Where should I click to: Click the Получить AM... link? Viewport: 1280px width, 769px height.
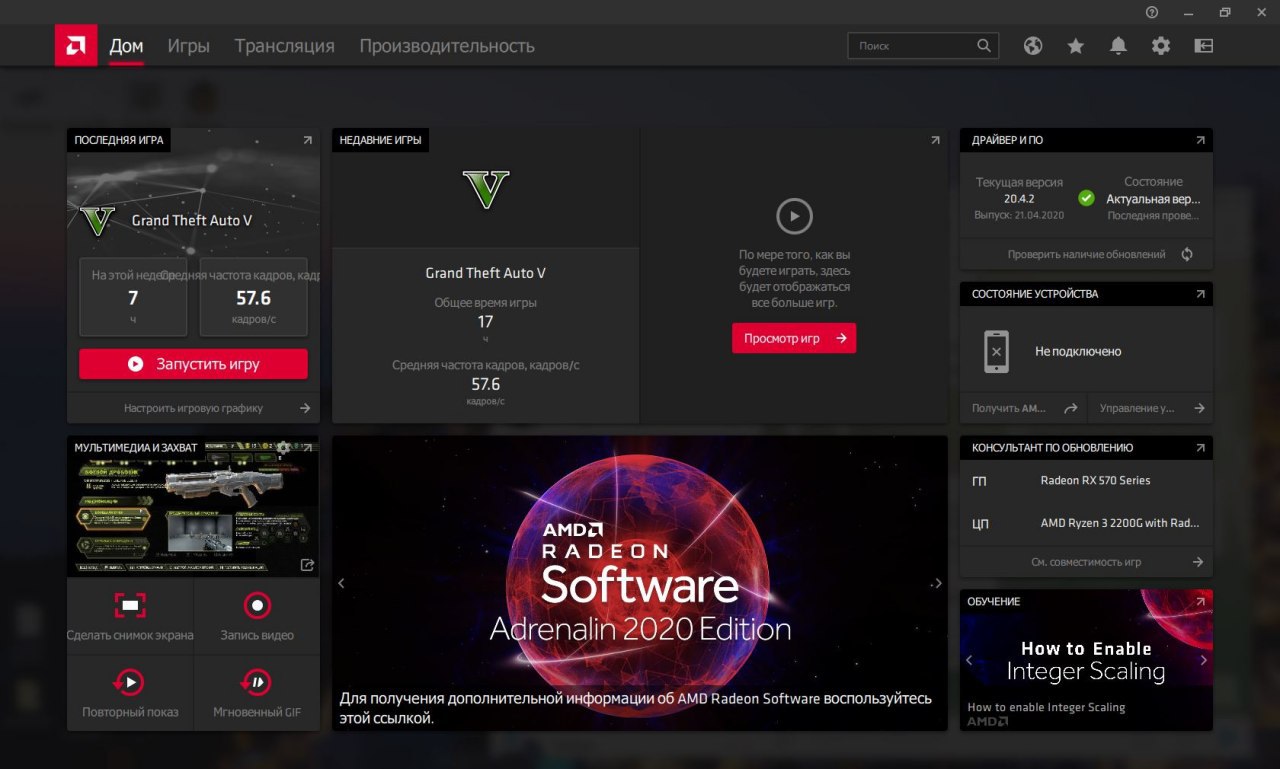1023,408
